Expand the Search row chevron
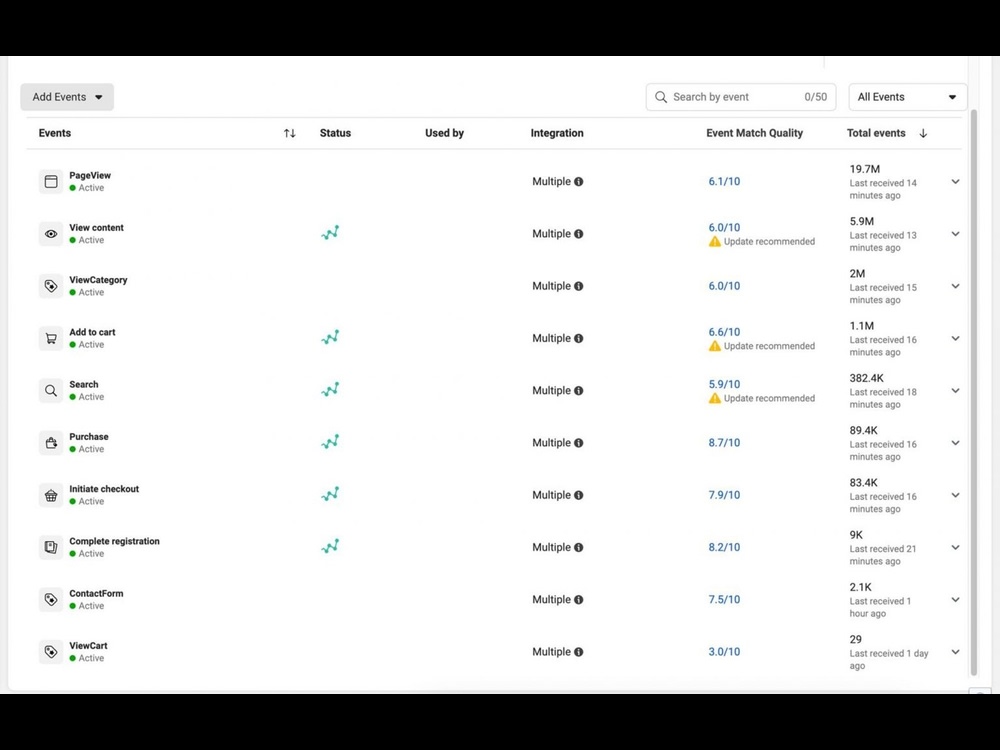1000x750 pixels. click(955, 391)
